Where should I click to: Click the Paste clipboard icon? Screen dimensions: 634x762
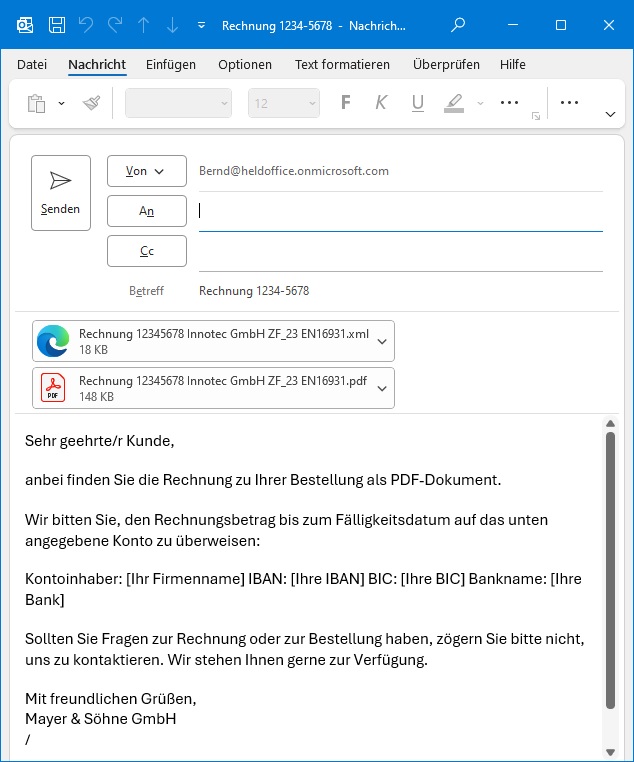pos(37,103)
